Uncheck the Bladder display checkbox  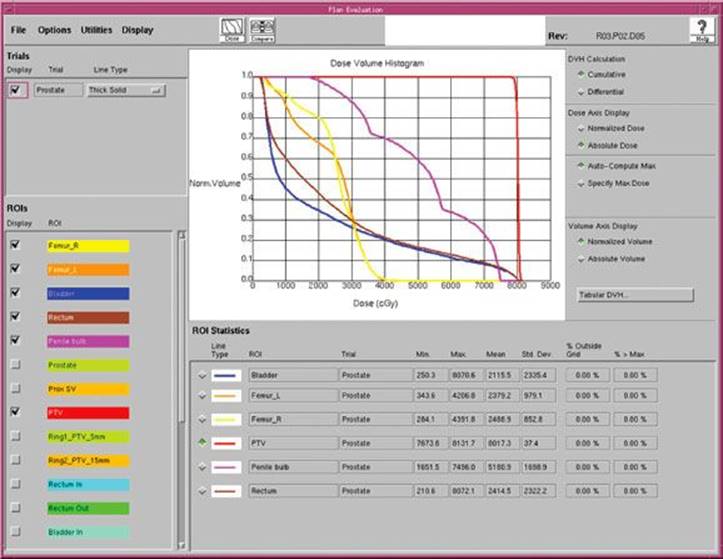tap(15, 292)
